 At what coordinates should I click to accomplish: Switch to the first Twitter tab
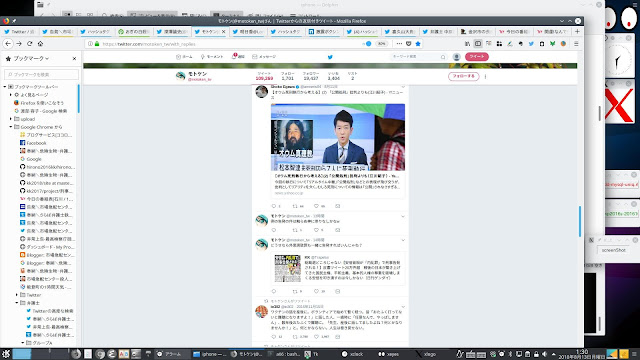(x=20, y=31)
